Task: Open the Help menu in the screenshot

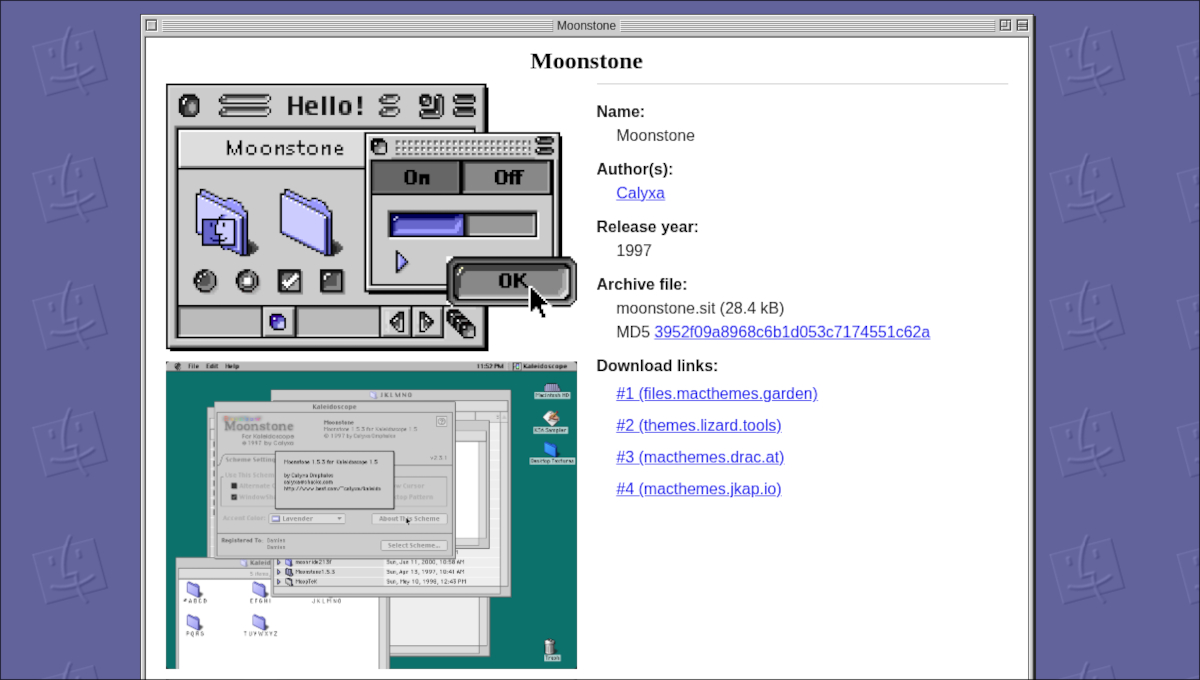Action: point(232,367)
